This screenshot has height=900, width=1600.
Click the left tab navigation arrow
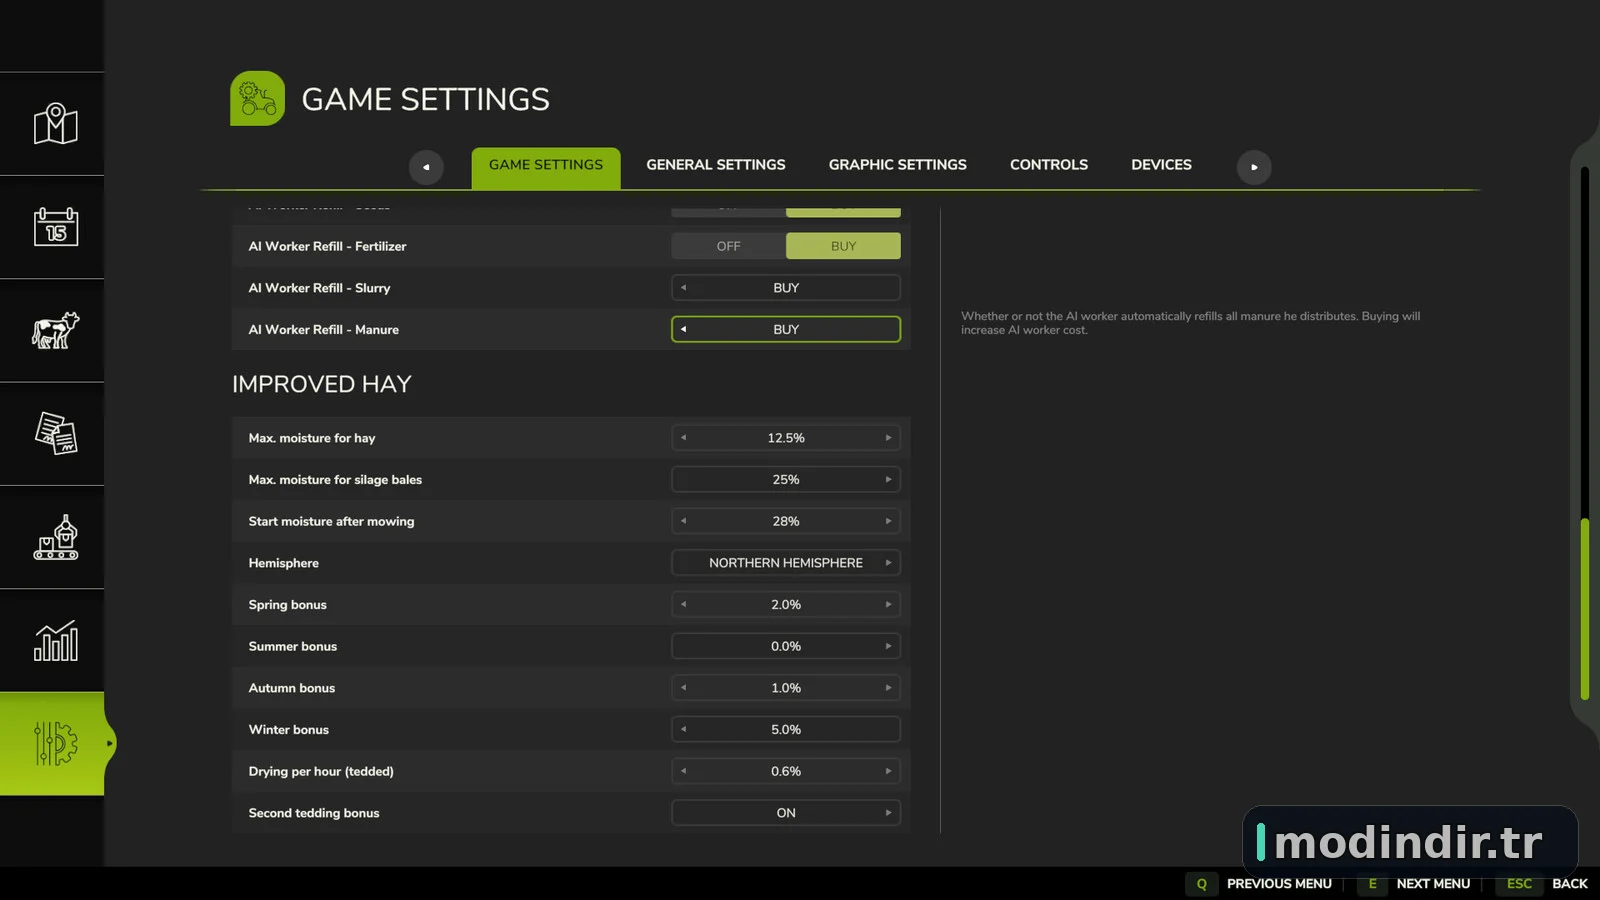[x=426, y=167]
